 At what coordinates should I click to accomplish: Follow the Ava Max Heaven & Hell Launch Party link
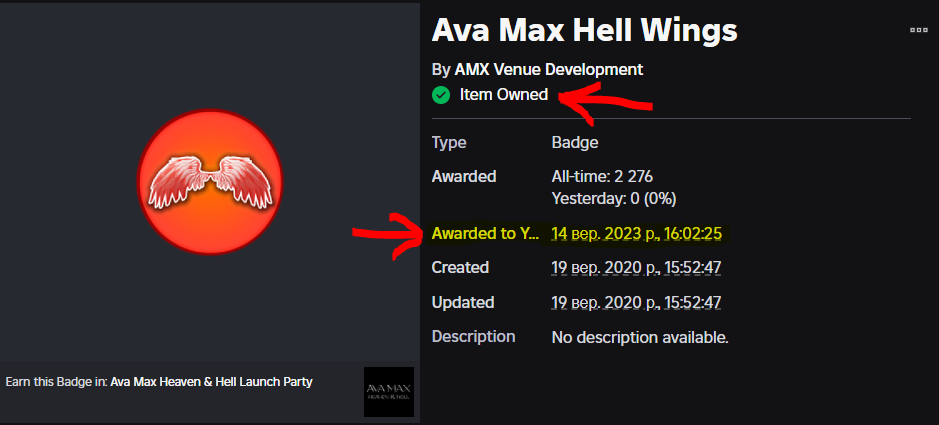tap(211, 382)
